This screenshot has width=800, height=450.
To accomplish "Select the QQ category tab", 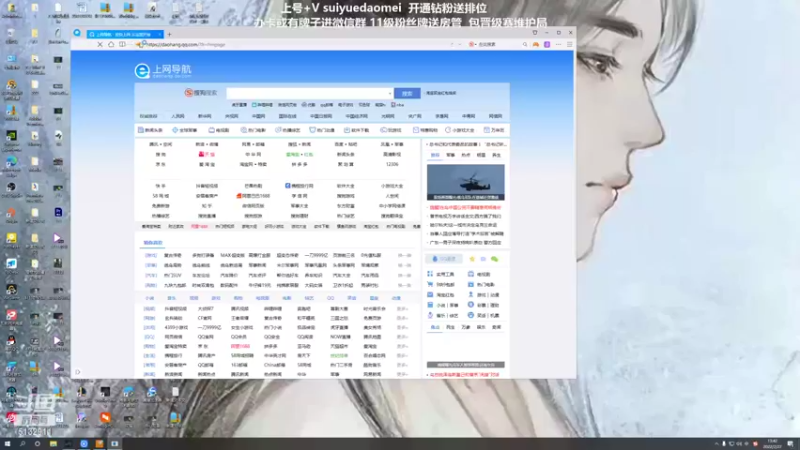I will click(x=330, y=298).
